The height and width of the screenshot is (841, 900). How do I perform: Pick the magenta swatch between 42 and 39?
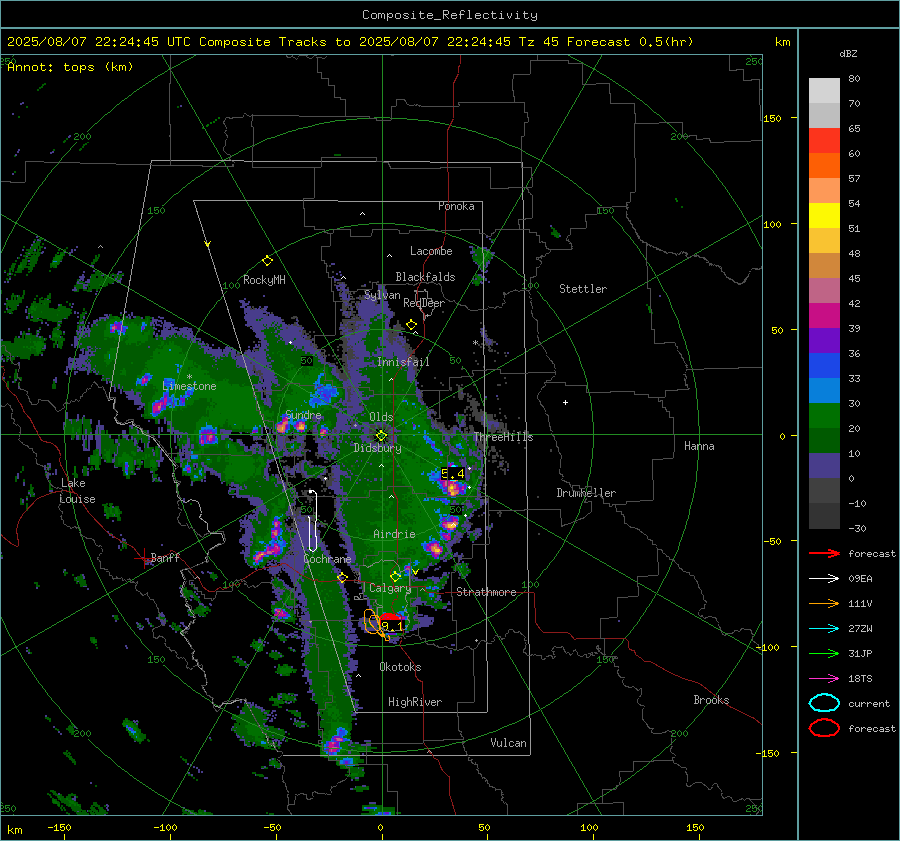(824, 315)
